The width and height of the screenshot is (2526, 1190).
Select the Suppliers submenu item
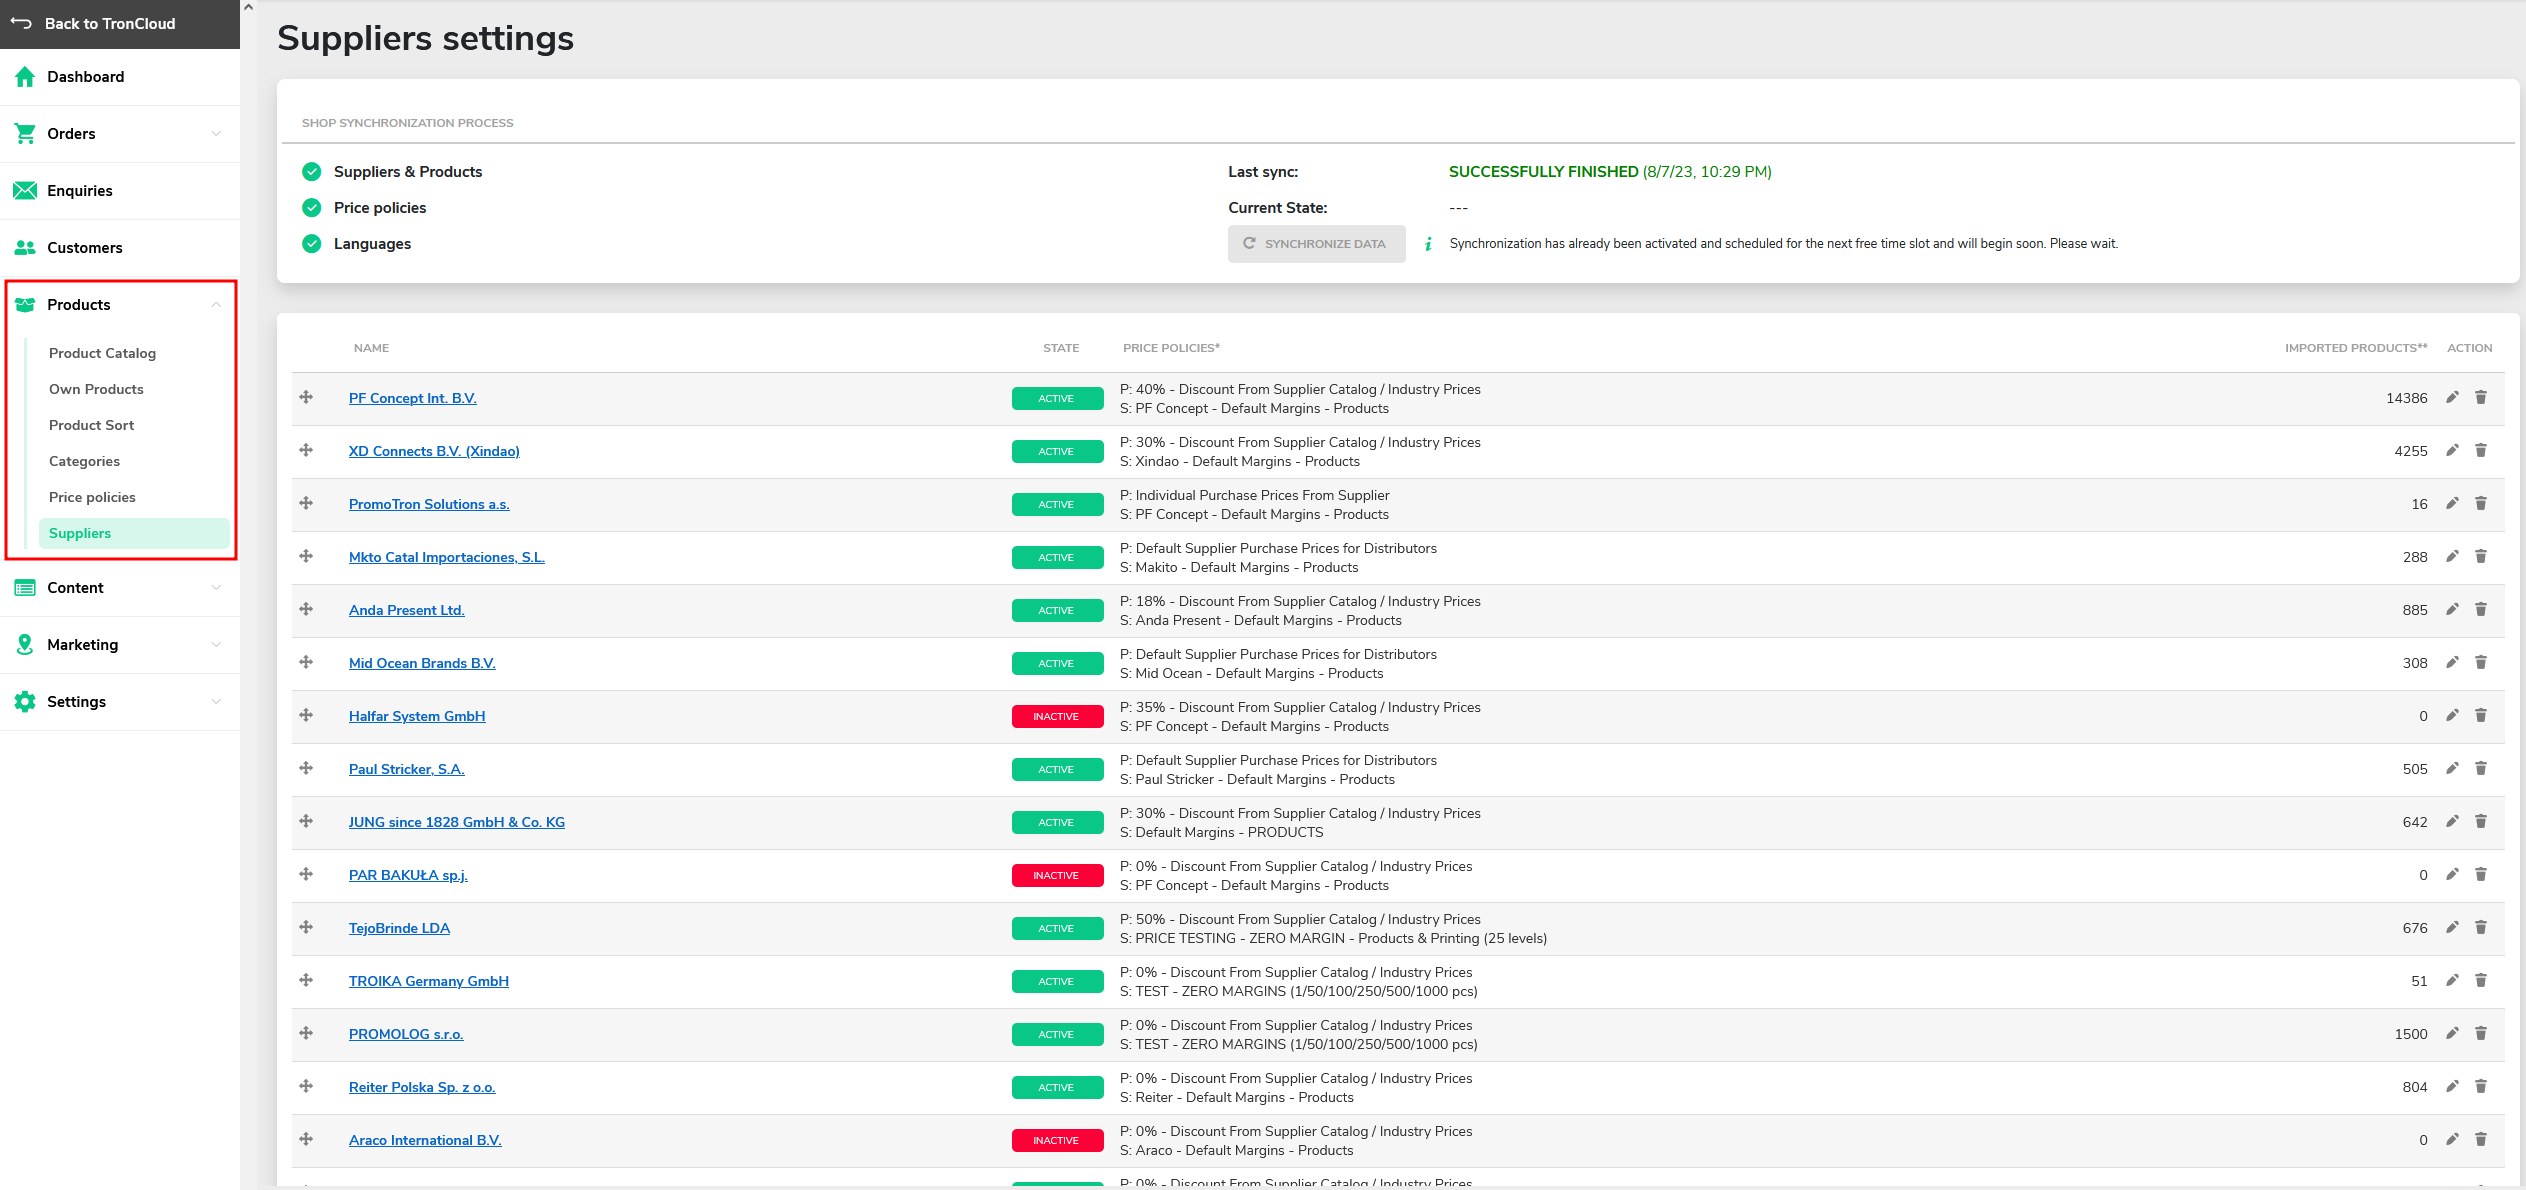[x=134, y=534]
